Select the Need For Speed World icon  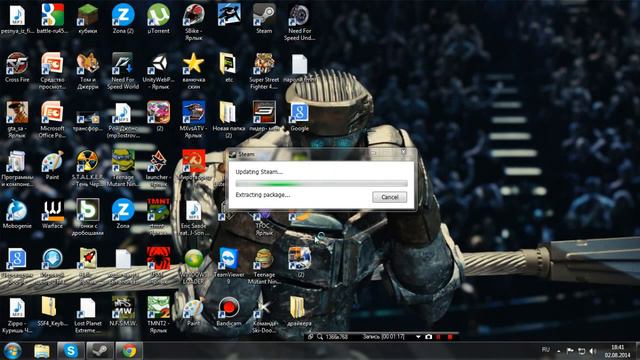coord(123,71)
